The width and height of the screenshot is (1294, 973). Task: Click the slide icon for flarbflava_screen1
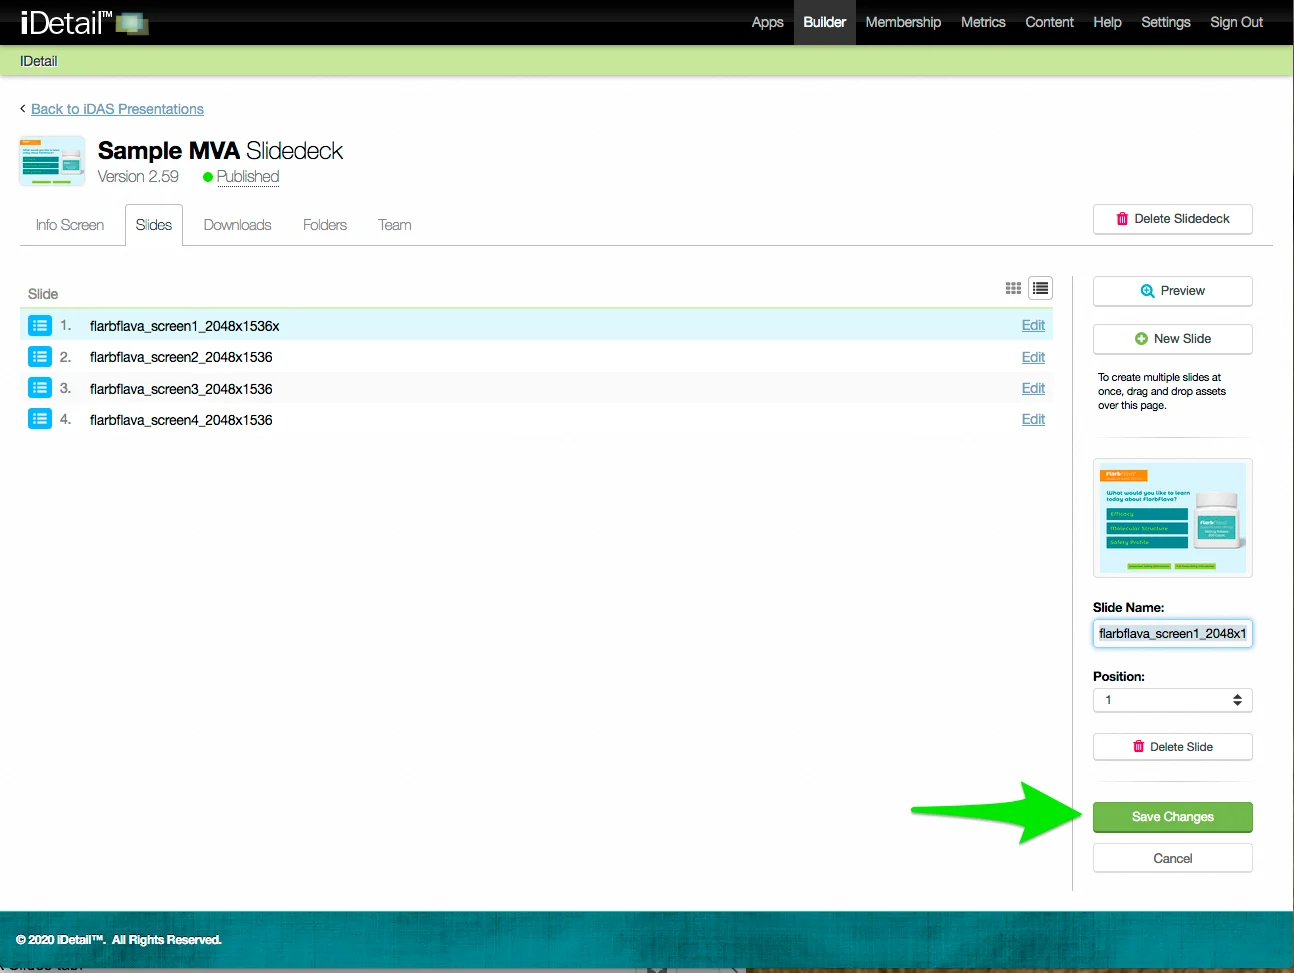(x=40, y=325)
